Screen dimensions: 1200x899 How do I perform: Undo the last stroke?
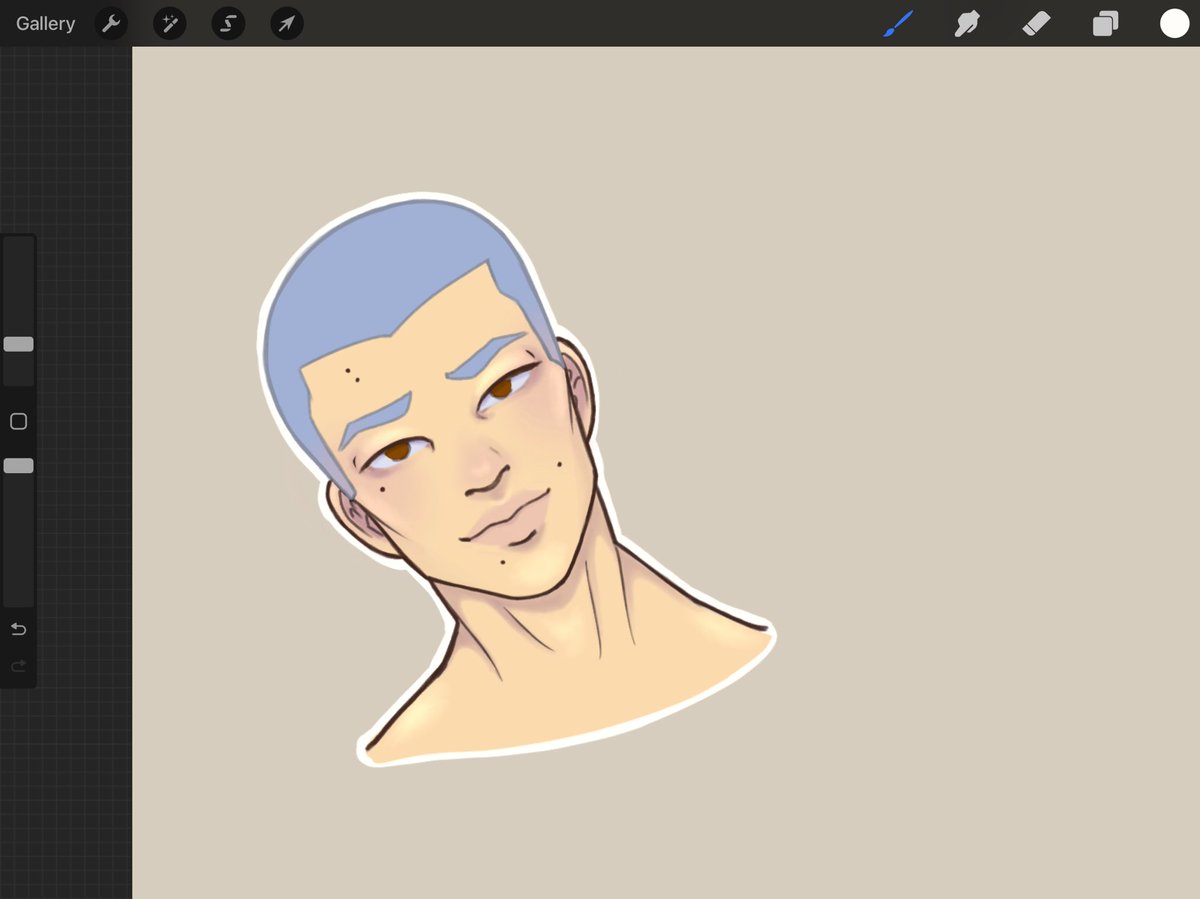click(18, 629)
